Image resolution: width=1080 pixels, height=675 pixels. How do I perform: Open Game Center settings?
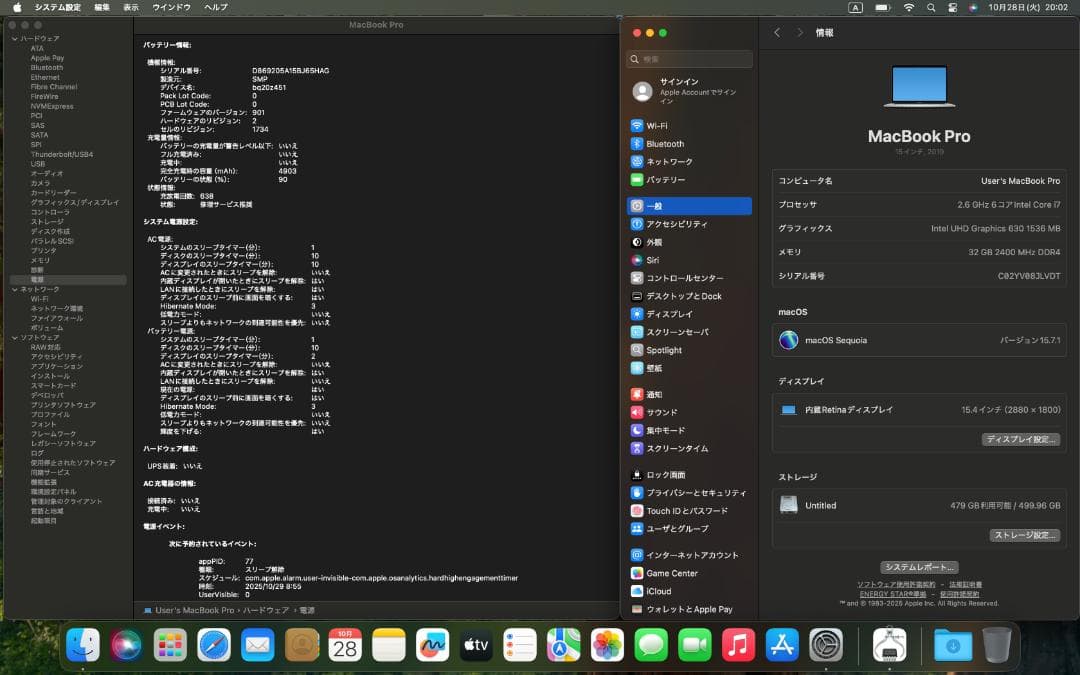(x=666, y=572)
